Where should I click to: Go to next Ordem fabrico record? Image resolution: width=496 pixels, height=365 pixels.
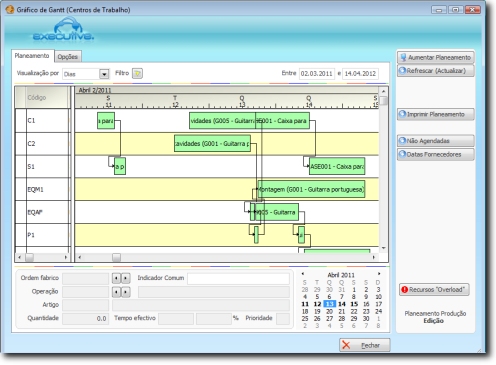pos(125,278)
